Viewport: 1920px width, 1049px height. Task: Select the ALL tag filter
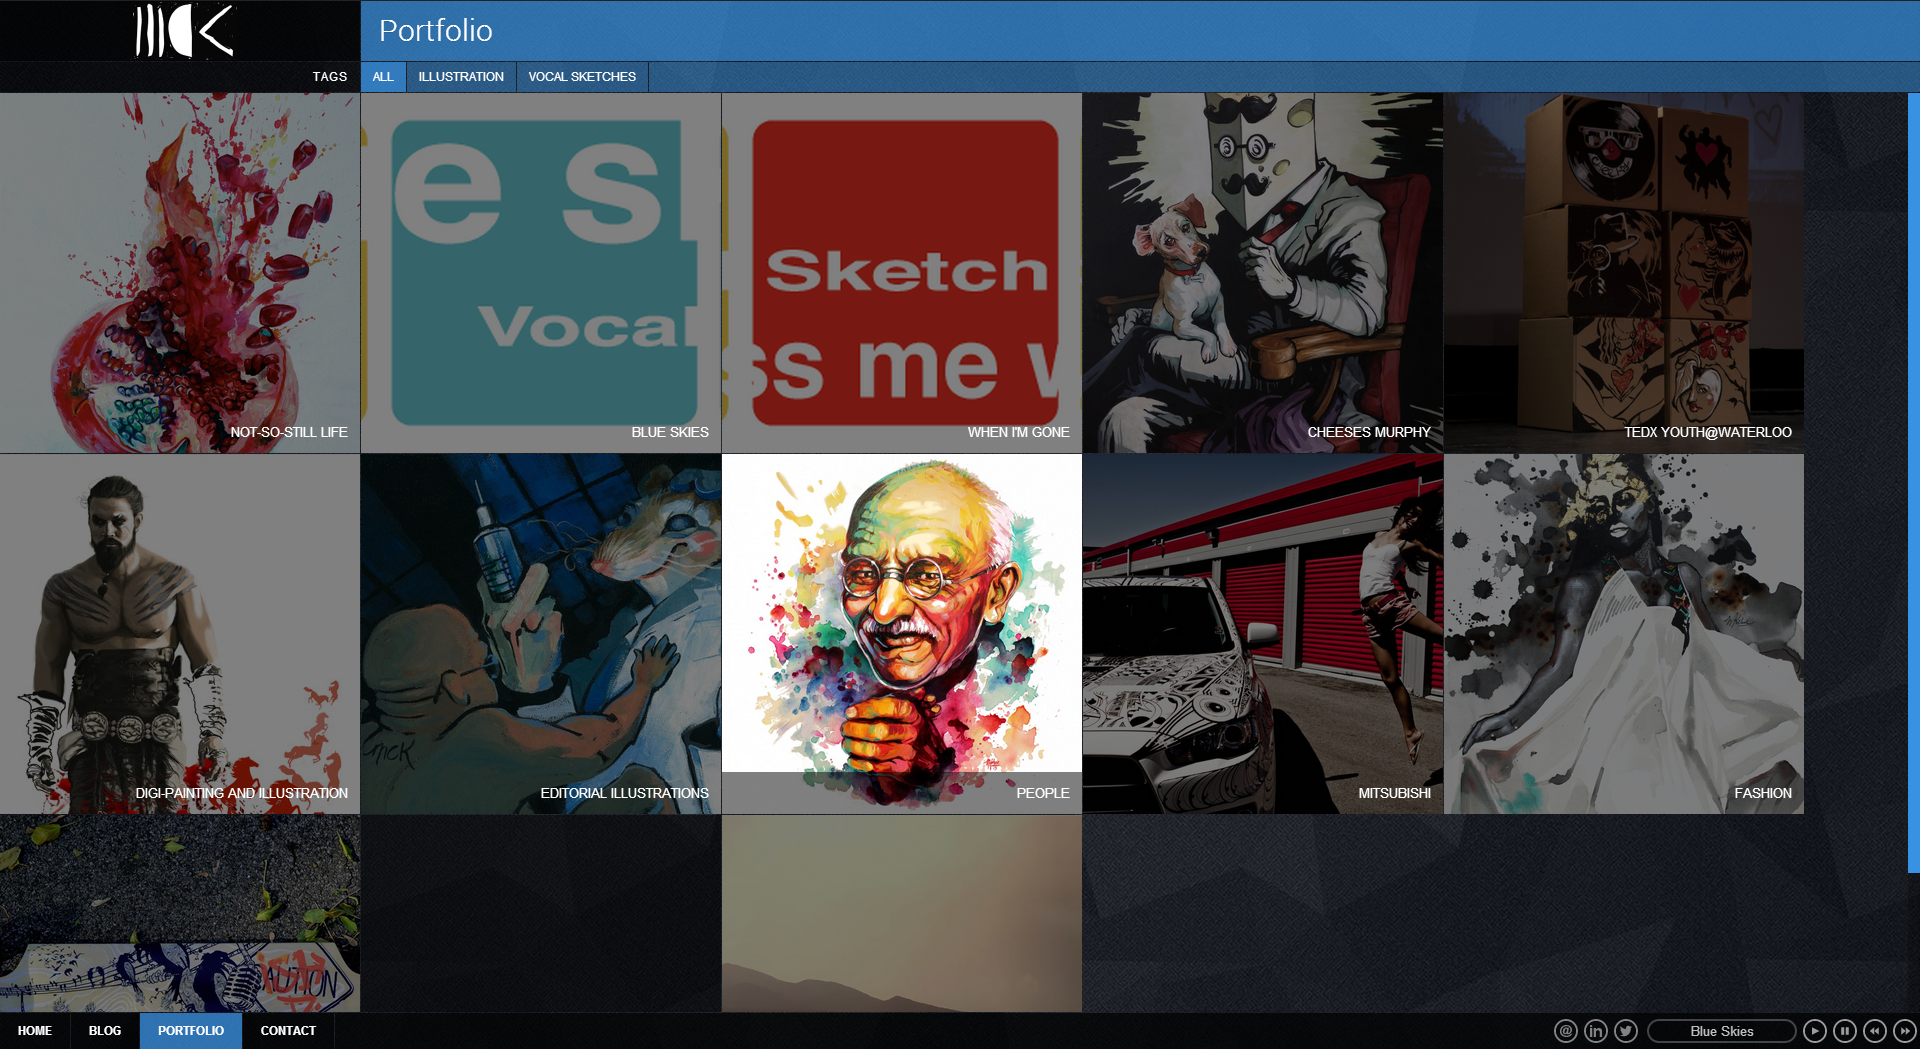point(383,77)
